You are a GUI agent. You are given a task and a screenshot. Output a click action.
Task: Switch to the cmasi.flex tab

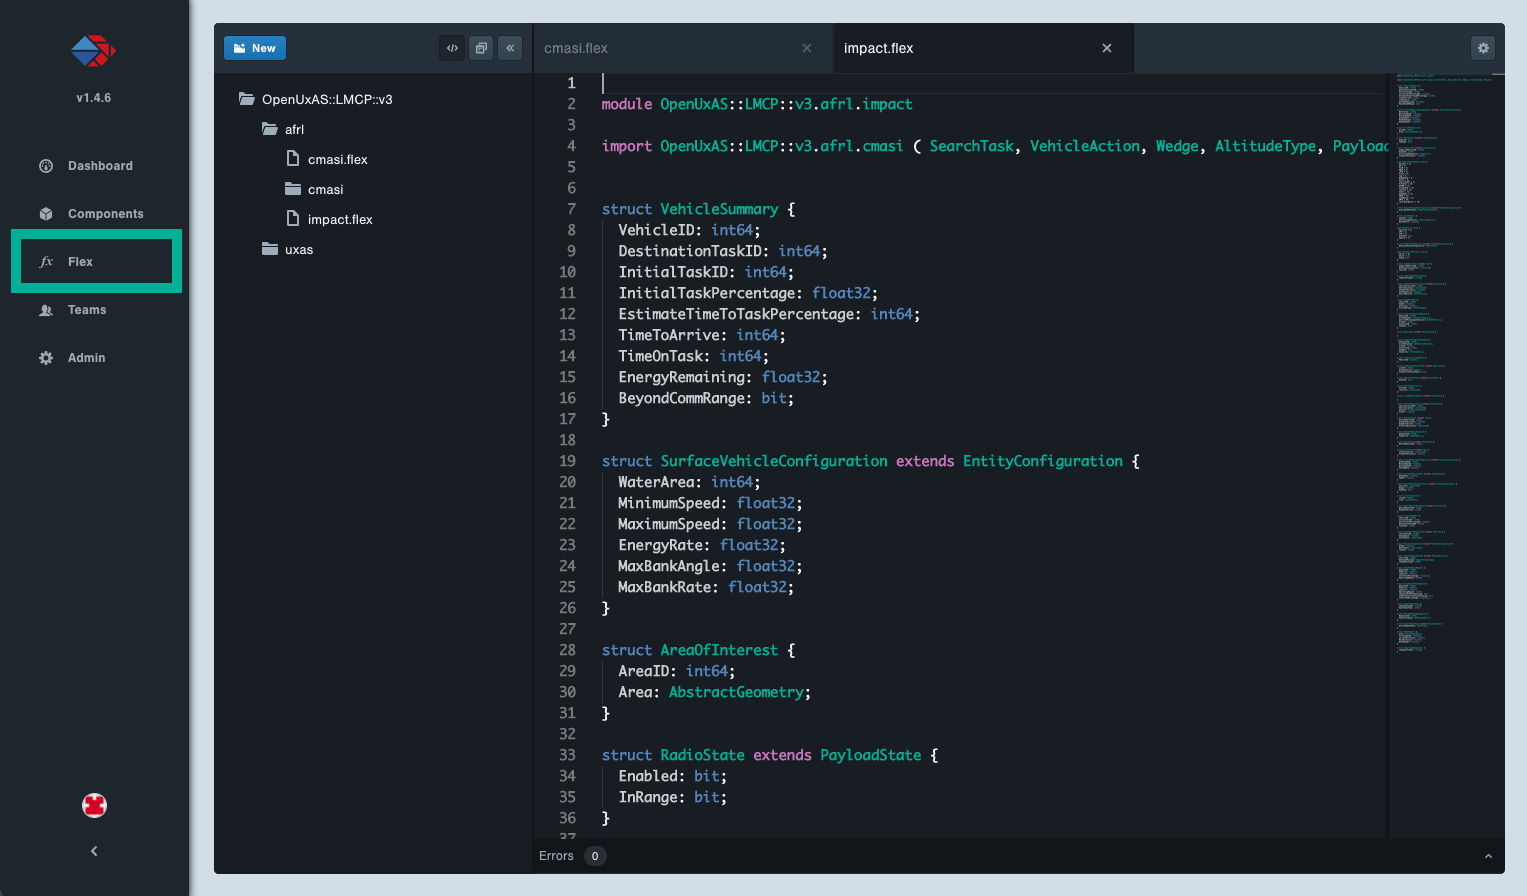(576, 48)
